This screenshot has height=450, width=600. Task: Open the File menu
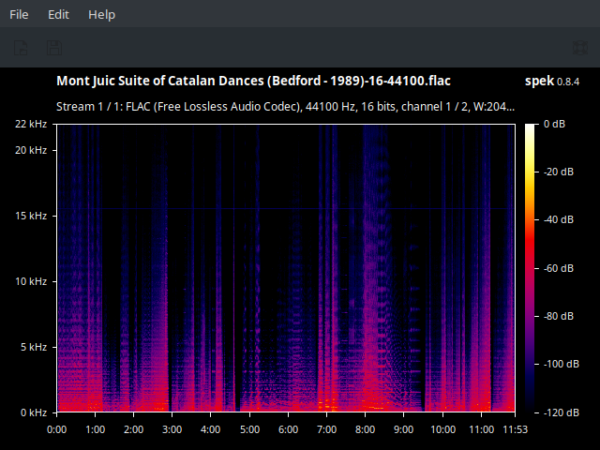point(19,15)
